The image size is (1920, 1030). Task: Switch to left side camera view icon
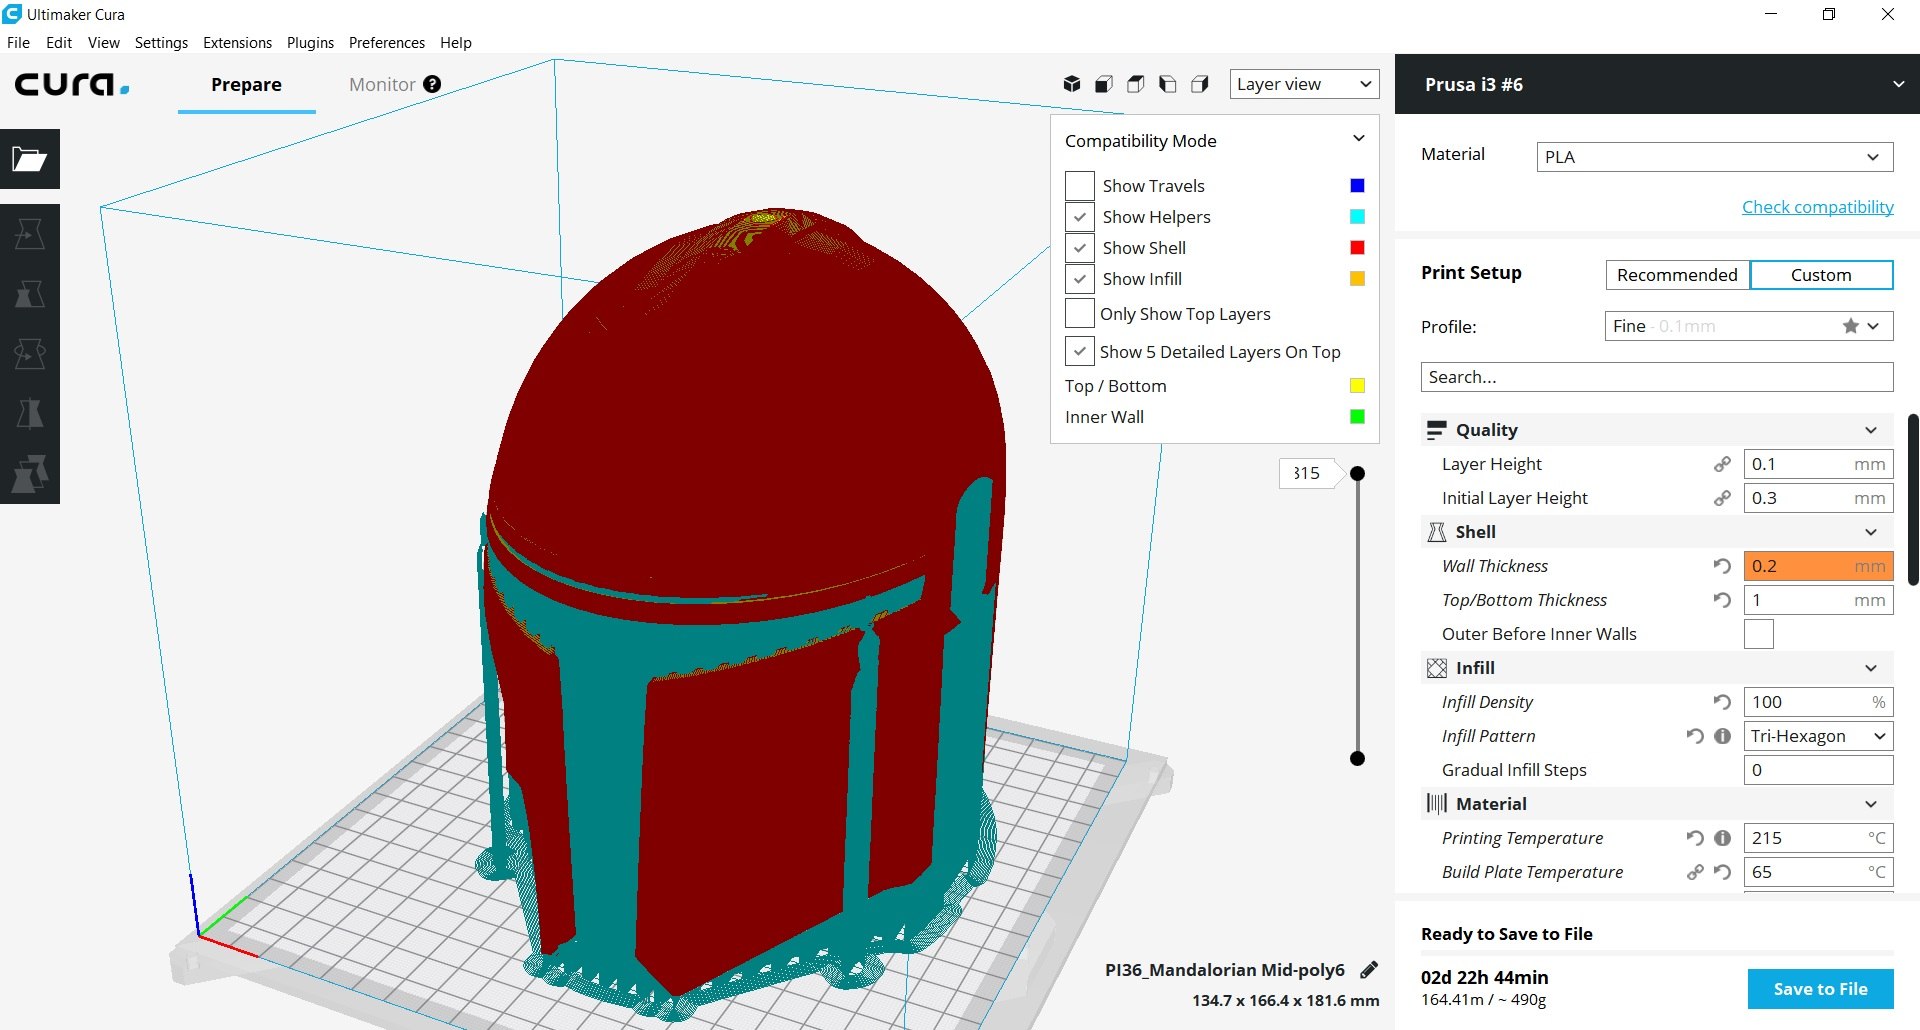pyautogui.click(x=1168, y=84)
